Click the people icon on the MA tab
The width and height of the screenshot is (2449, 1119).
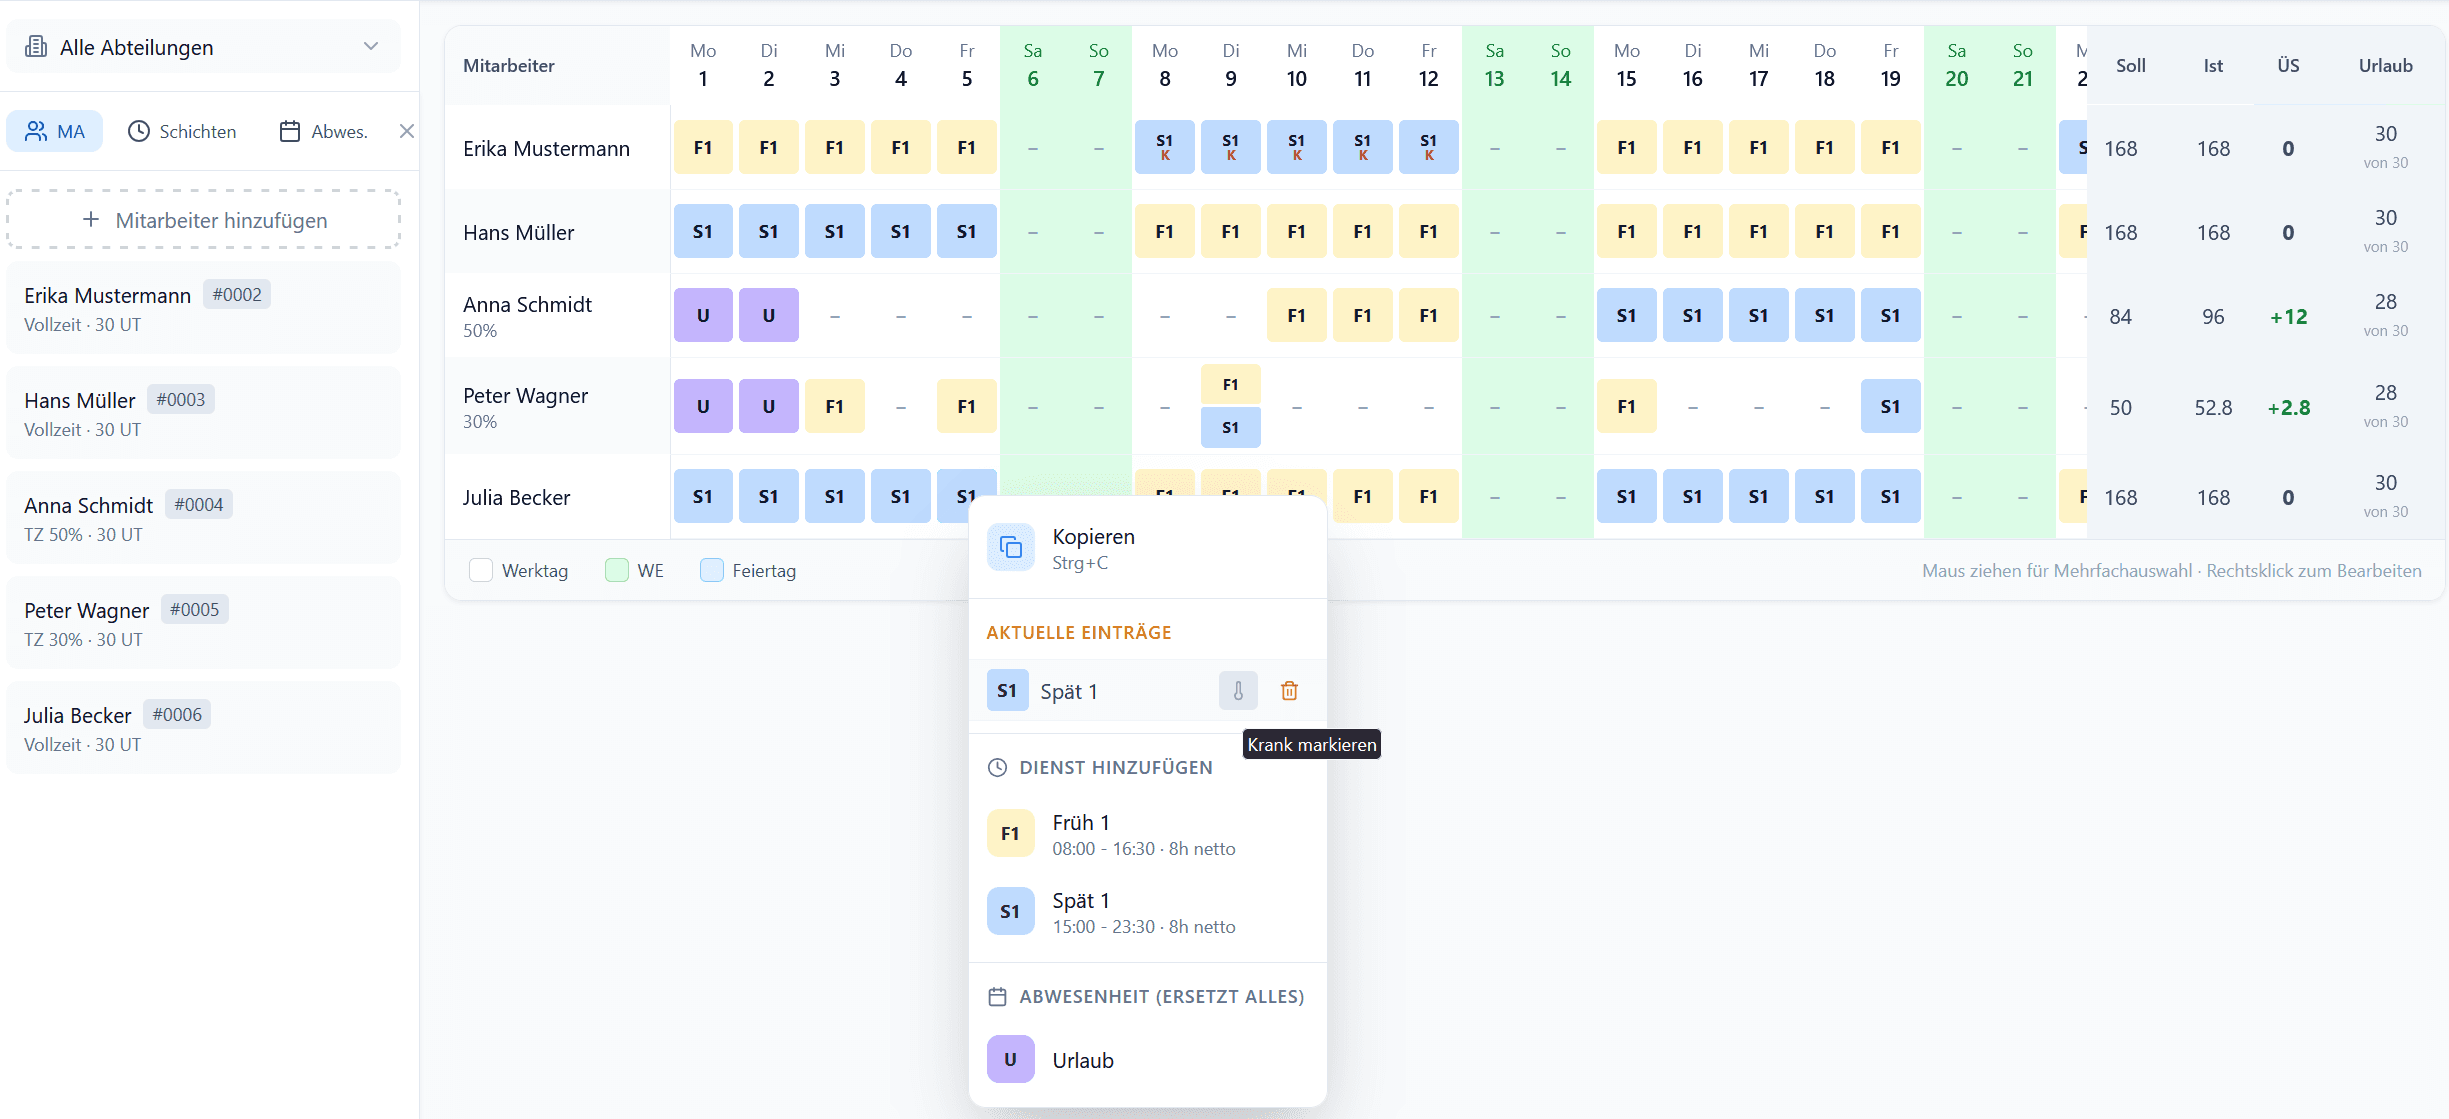point(37,130)
